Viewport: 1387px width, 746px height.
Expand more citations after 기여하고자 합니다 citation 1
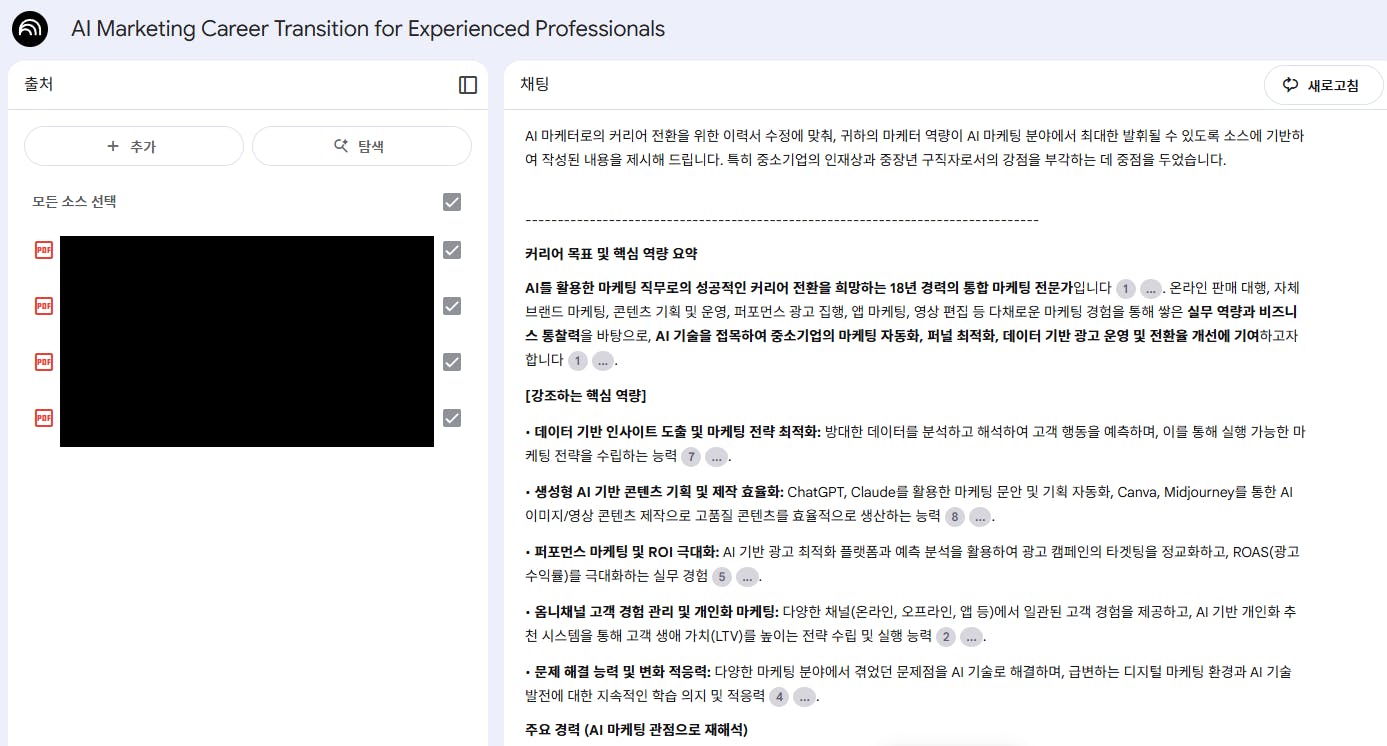tap(603, 360)
